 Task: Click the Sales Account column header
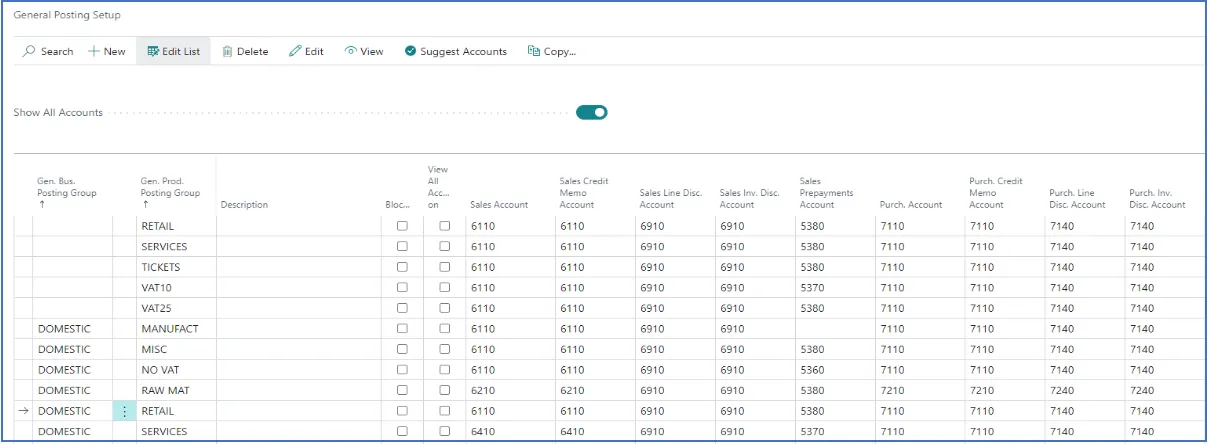[499, 205]
